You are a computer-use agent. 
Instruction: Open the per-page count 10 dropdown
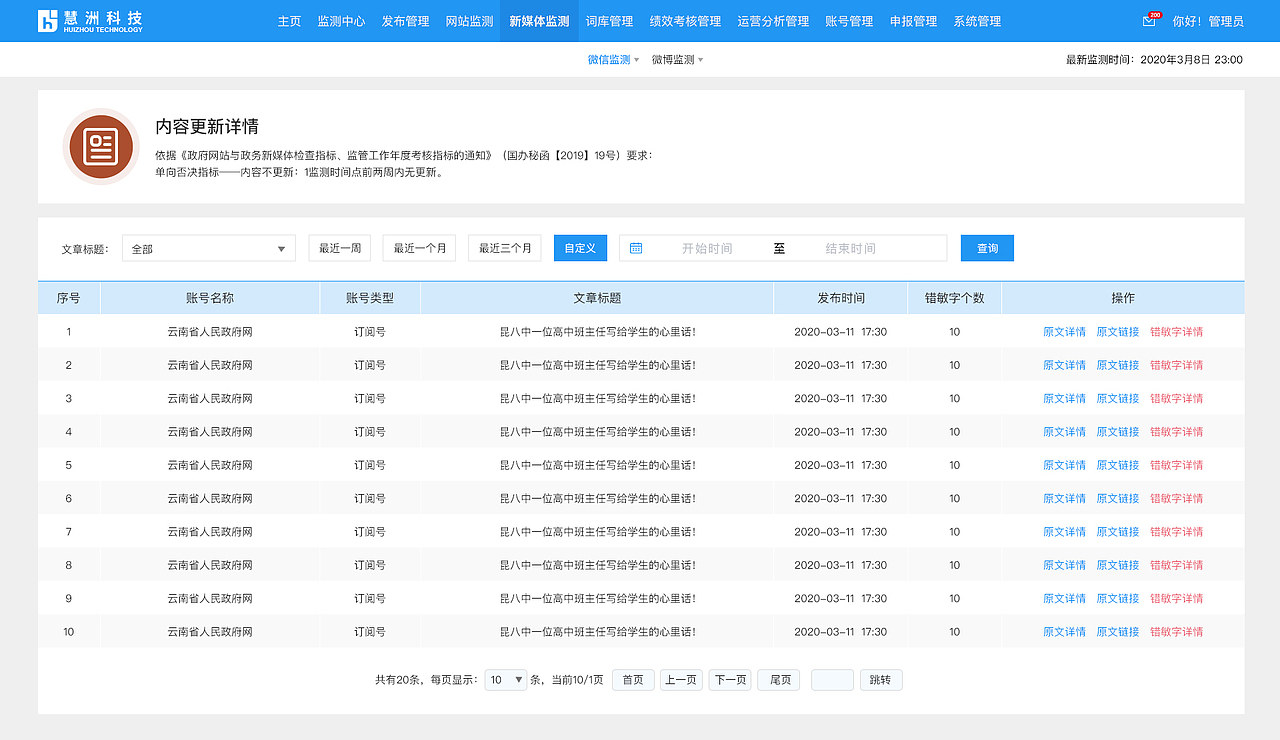pos(507,679)
